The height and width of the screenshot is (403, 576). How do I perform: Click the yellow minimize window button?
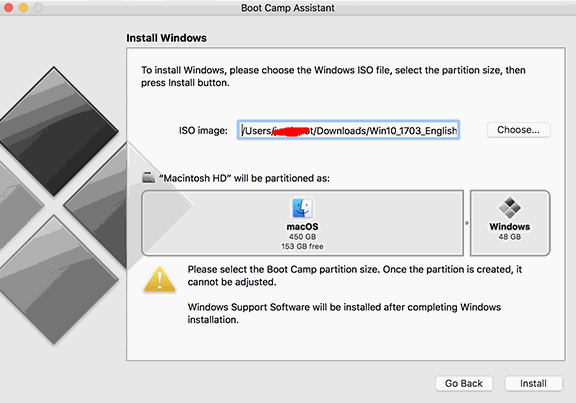[x=24, y=7]
